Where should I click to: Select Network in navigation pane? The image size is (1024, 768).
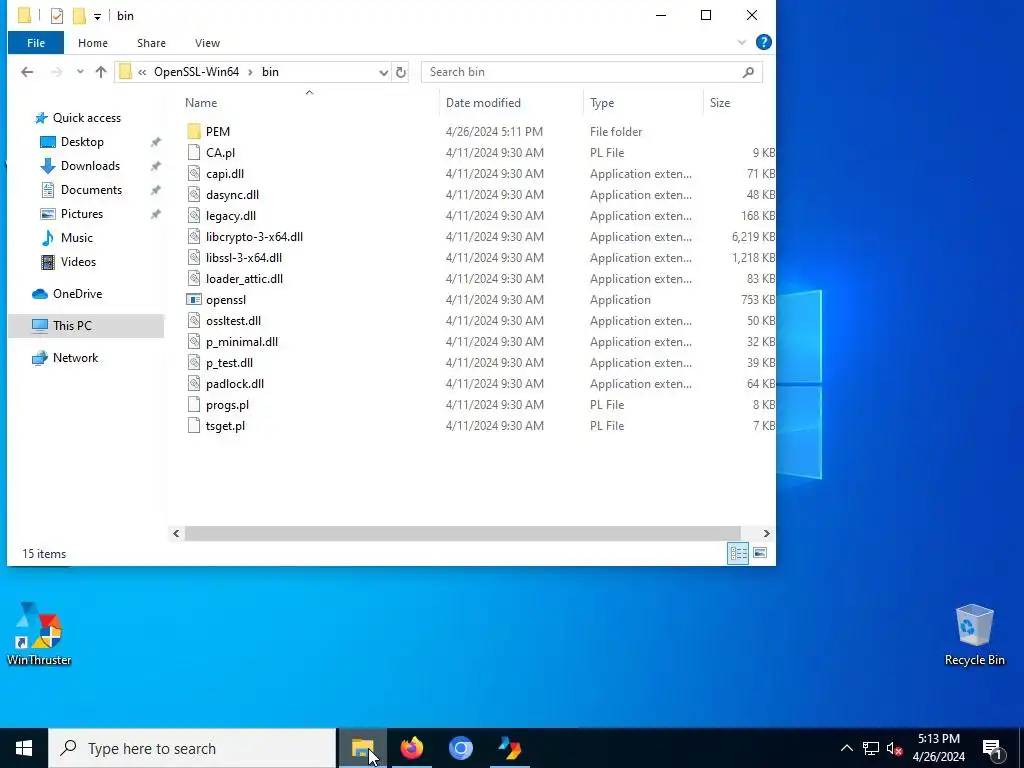pyautogui.click(x=75, y=358)
